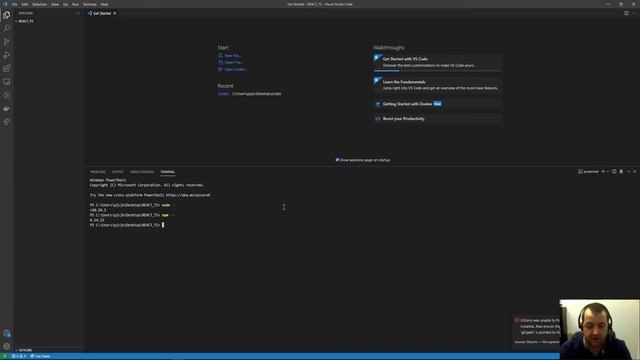Kill the terminal with trash icon
640x360 pixels.
(621, 172)
